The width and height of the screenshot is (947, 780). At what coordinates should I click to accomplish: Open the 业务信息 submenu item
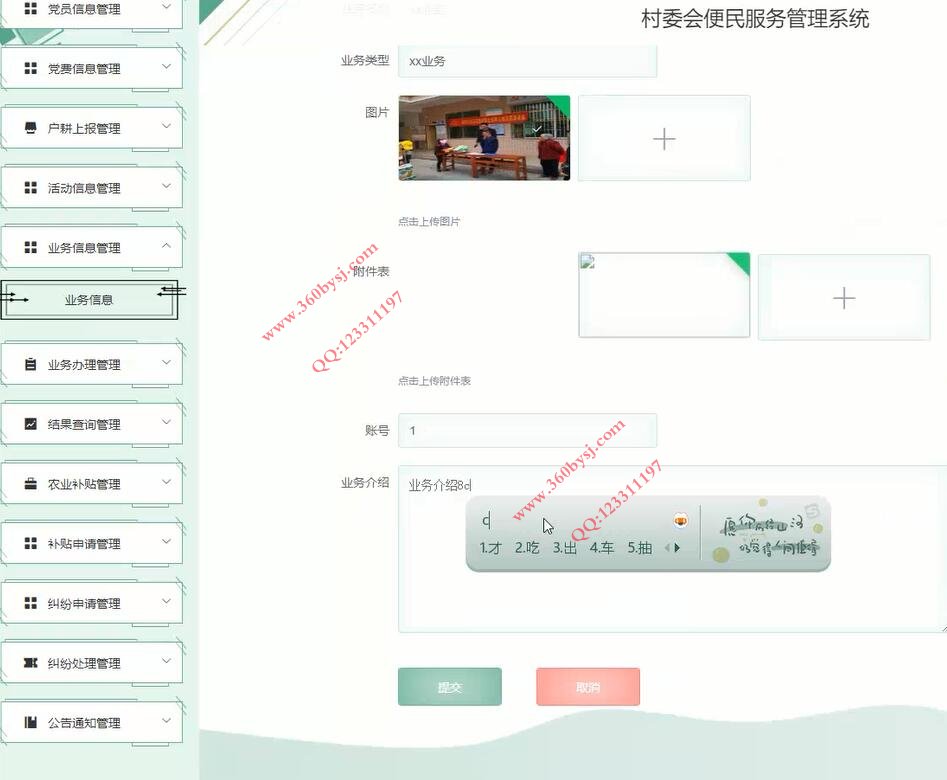click(x=89, y=300)
